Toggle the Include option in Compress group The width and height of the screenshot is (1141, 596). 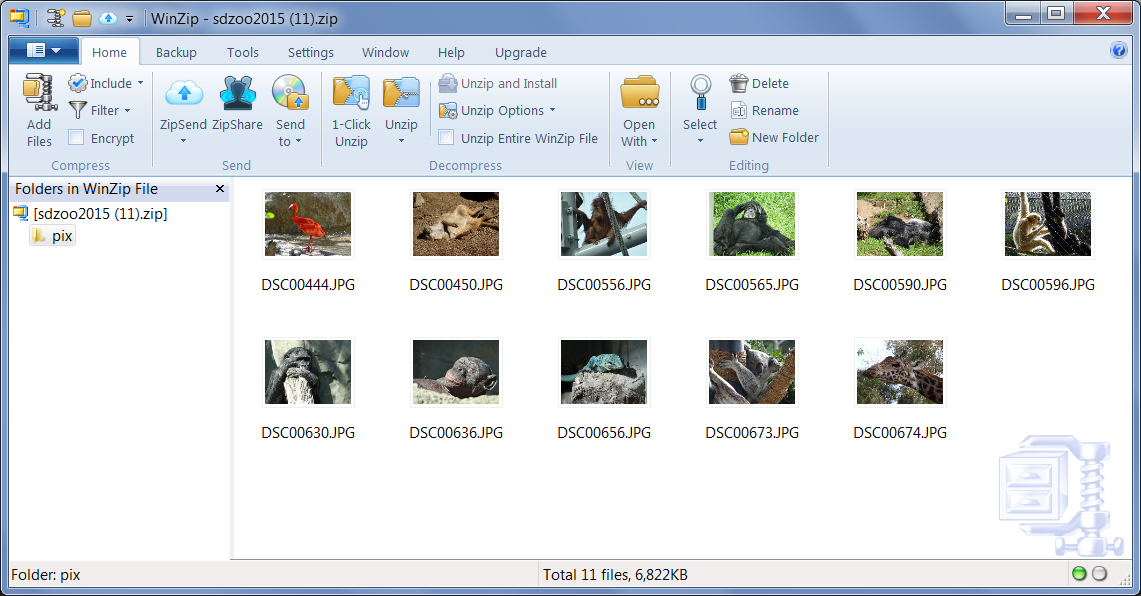pos(105,84)
